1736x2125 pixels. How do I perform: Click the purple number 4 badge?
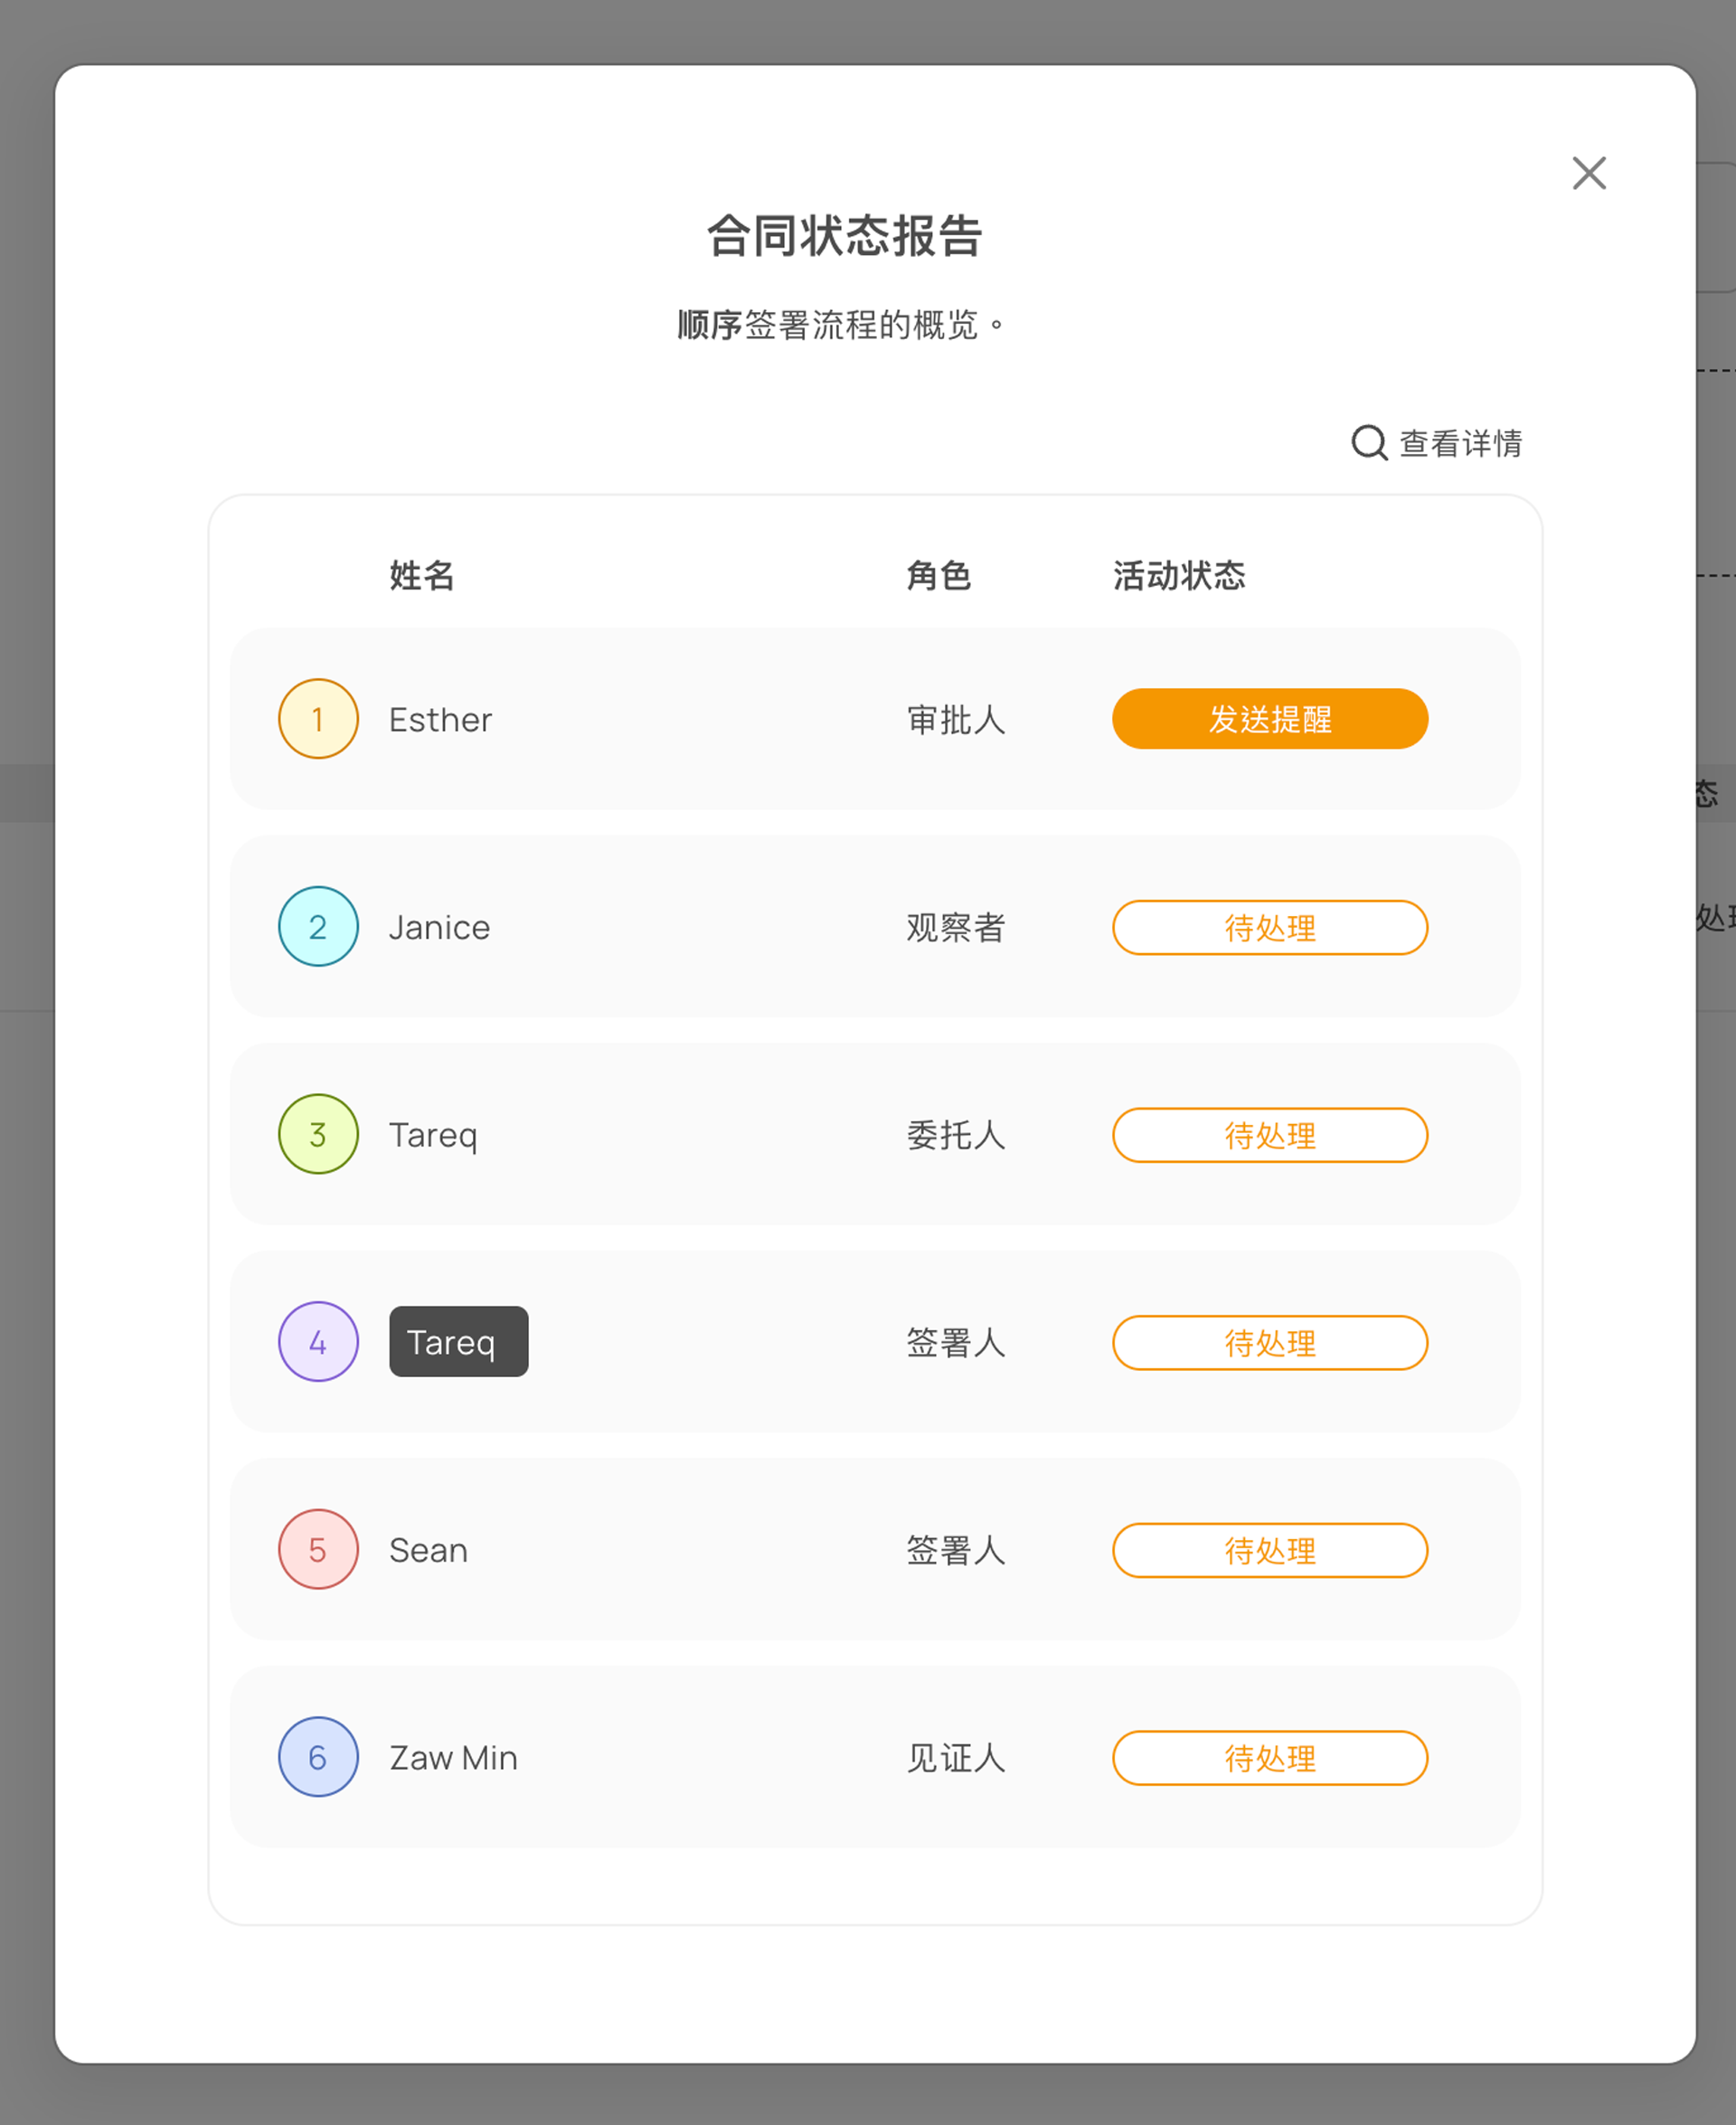point(318,1342)
